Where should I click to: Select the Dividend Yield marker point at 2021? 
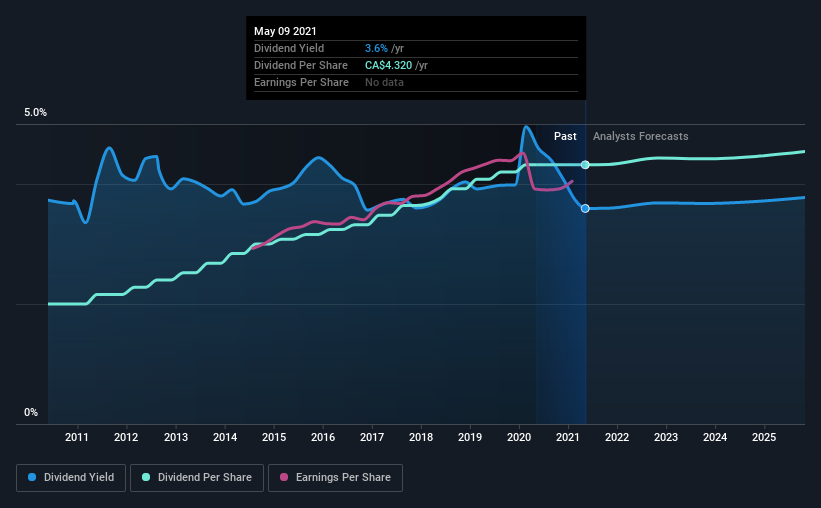pos(585,208)
